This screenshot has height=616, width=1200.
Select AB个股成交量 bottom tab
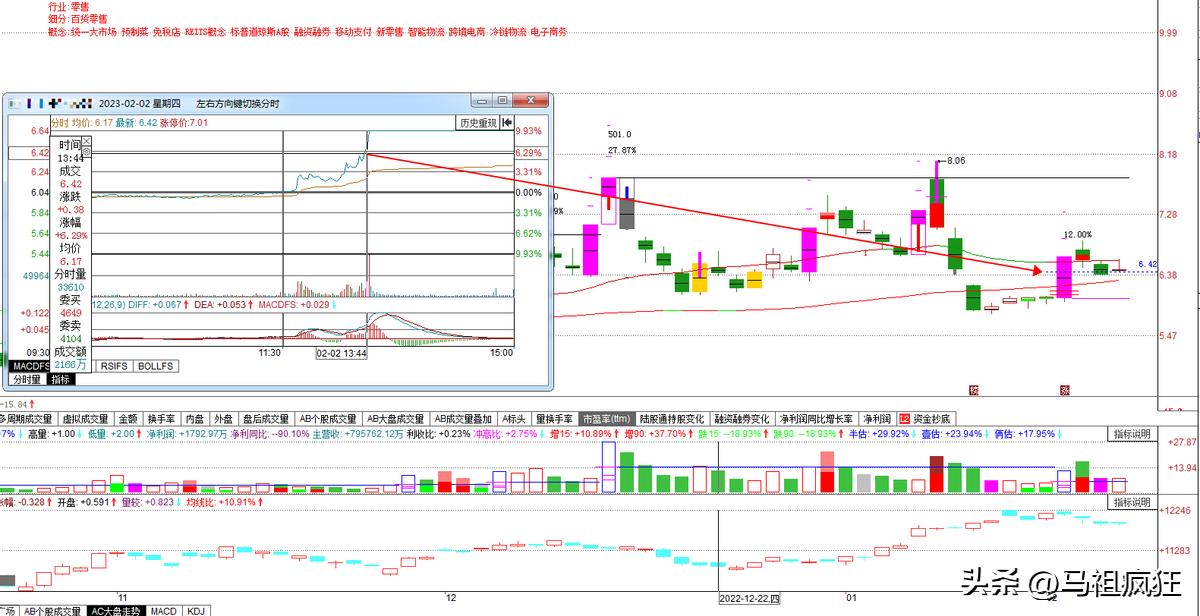(51, 610)
